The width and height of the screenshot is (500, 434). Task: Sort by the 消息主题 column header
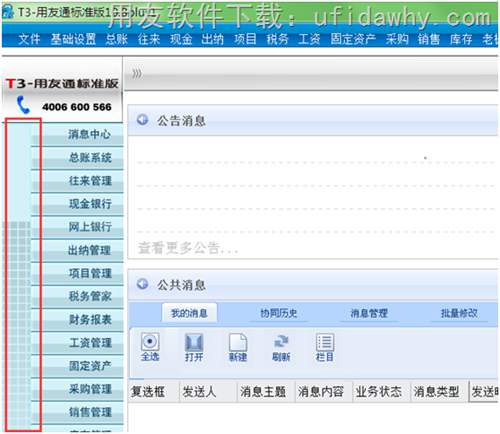tap(266, 392)
